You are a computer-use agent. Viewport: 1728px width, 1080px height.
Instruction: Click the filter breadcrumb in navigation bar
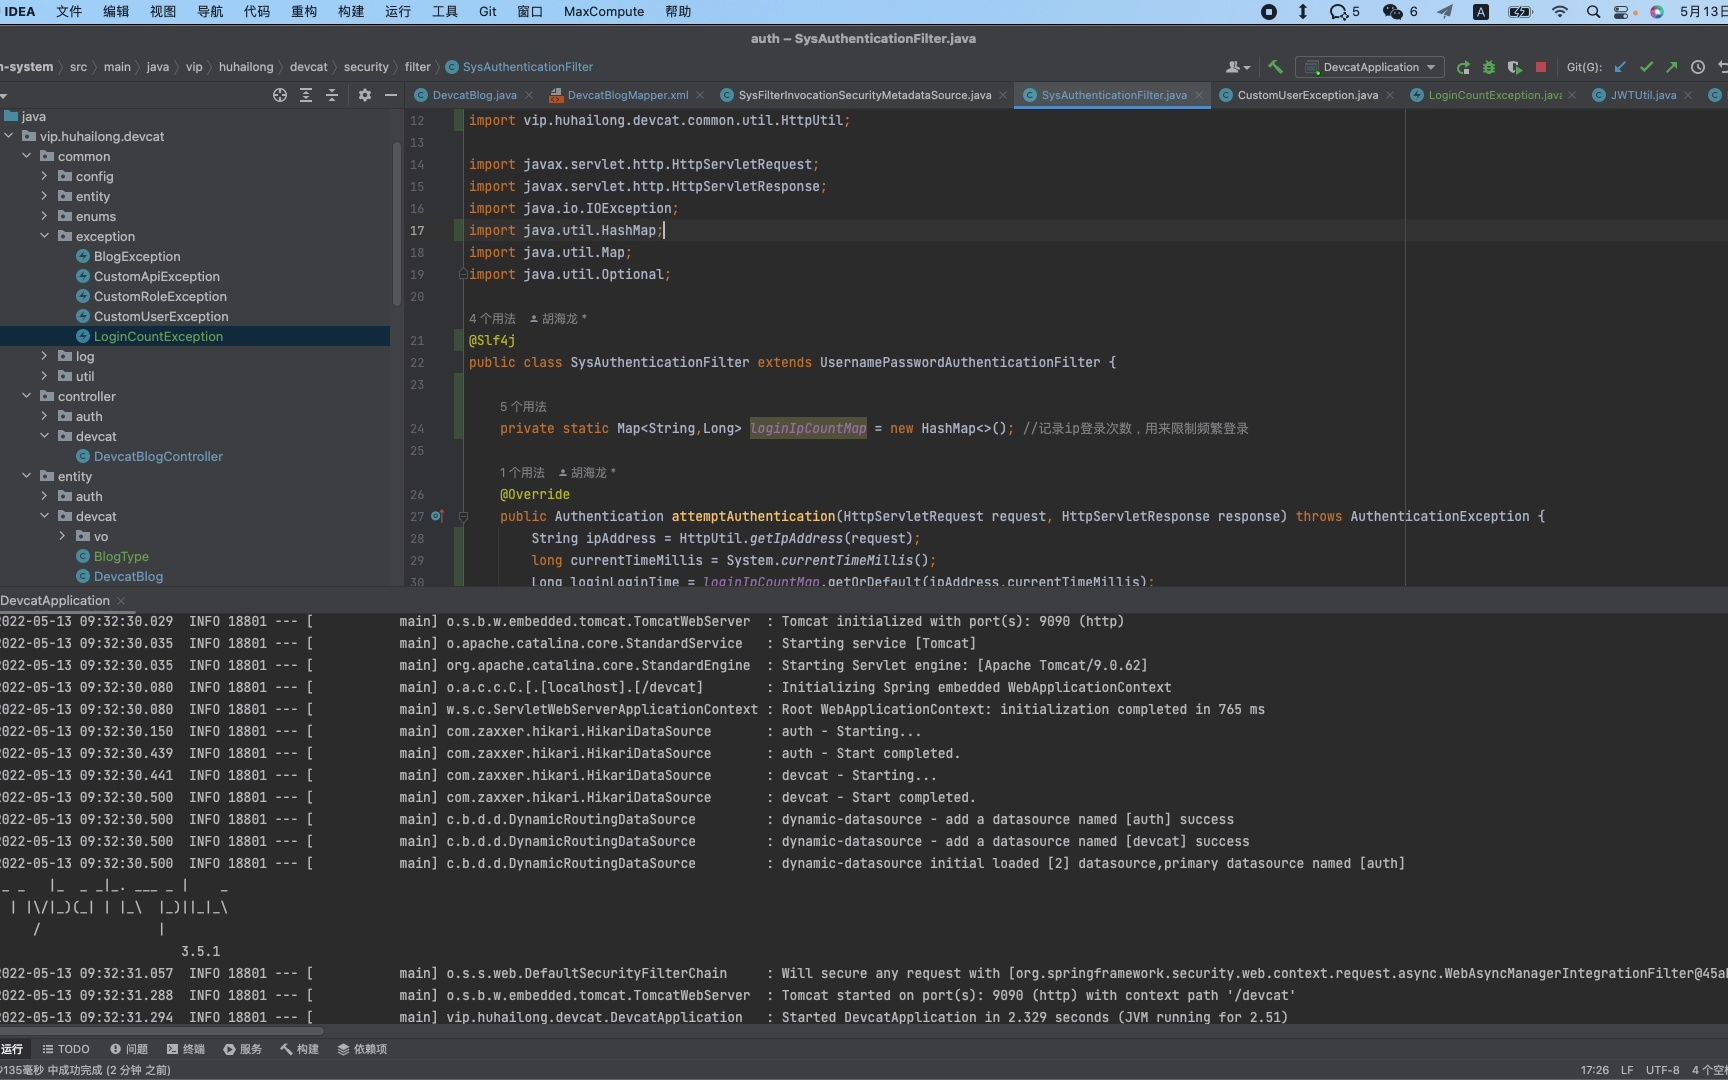[x=417, y=67]
